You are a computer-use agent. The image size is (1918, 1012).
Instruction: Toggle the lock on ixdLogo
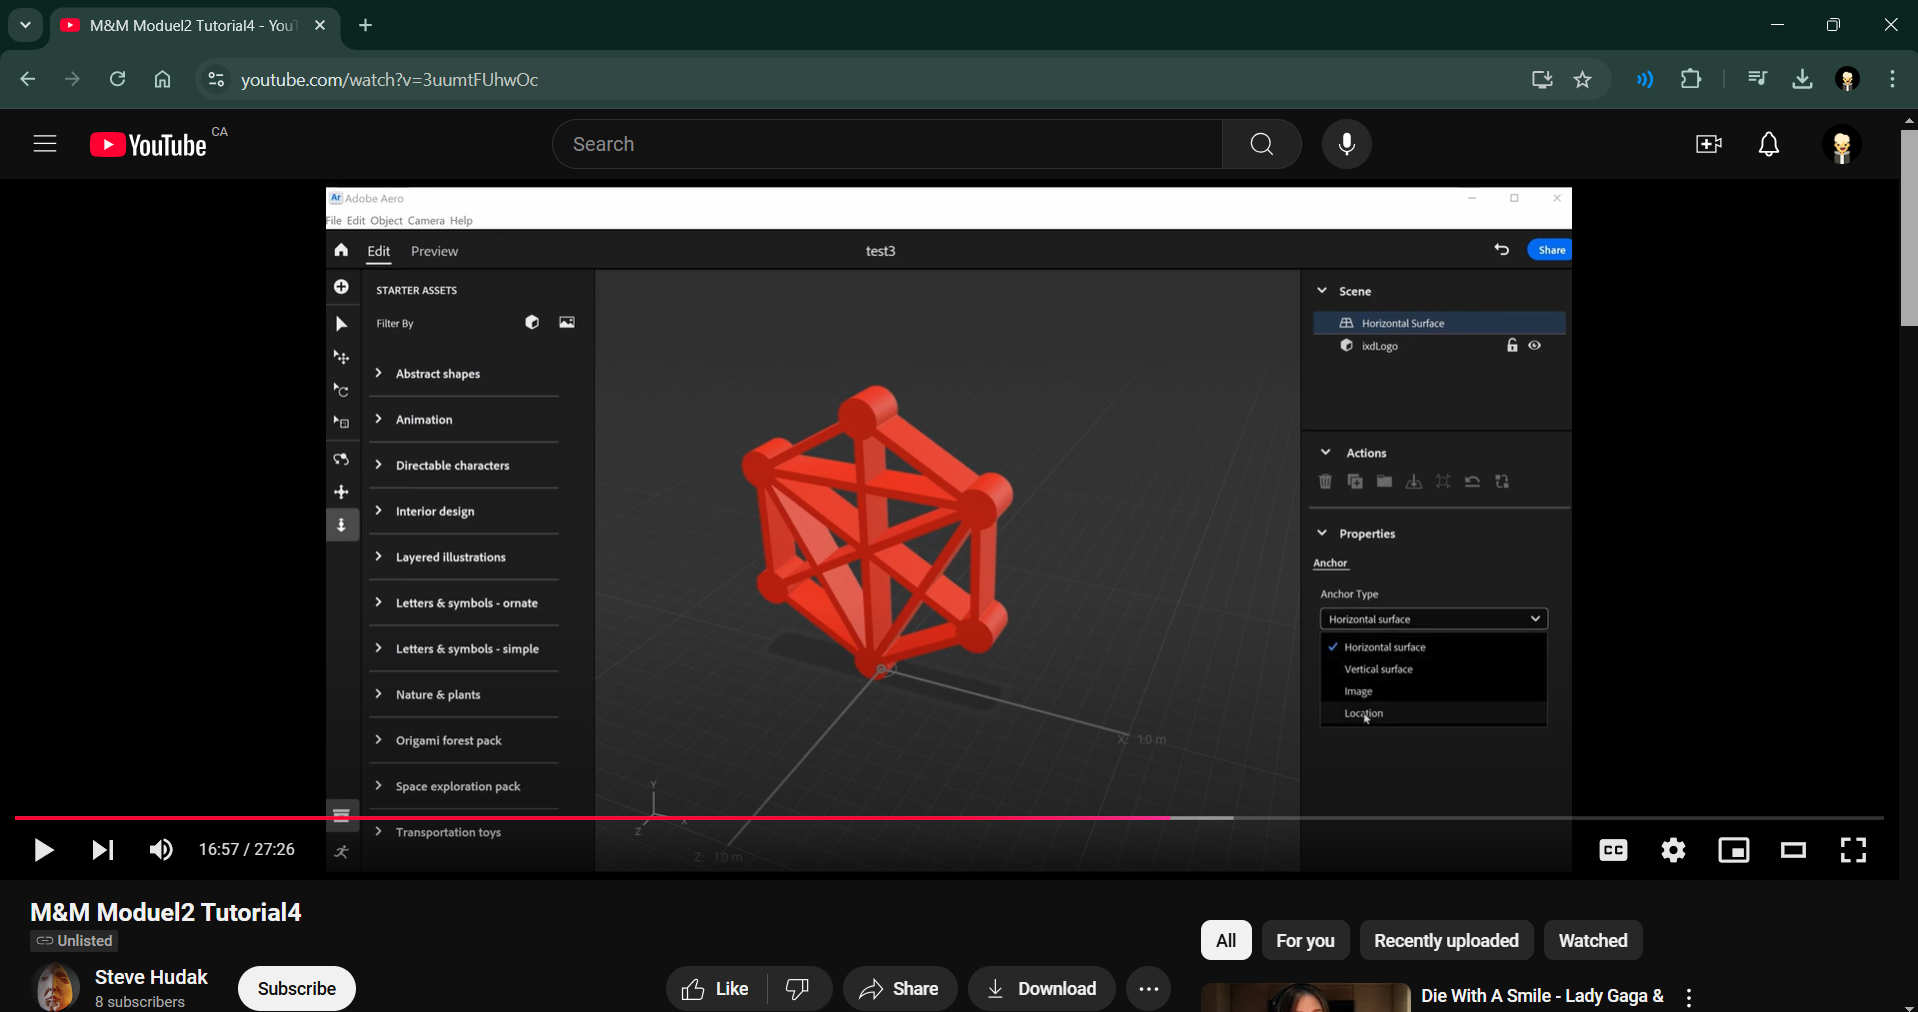[1512, 345]
